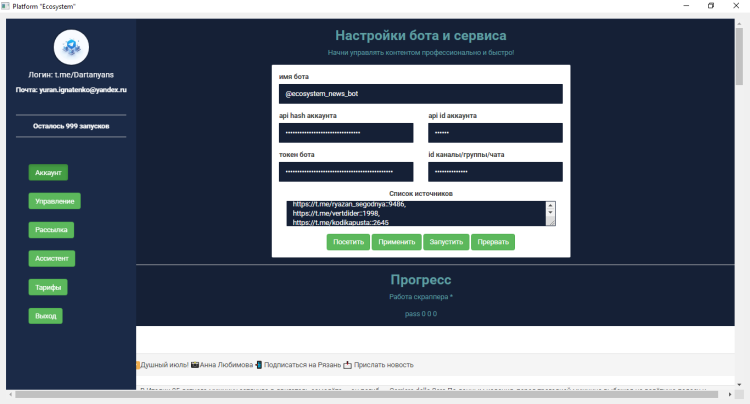Focus the api hash аккаунта field
This screenshot has width=750, height=404.
(x=346, y=133)
